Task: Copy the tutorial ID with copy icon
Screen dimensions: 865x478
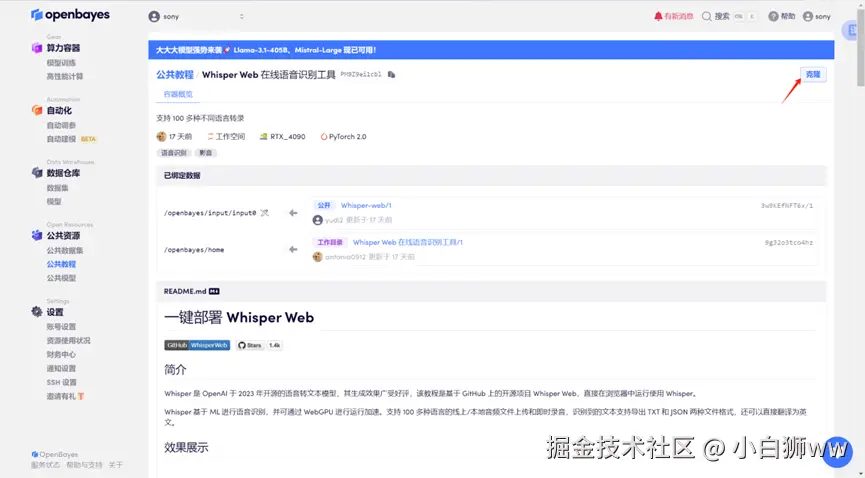Action: pyautogui.click(x=391, y=75)
